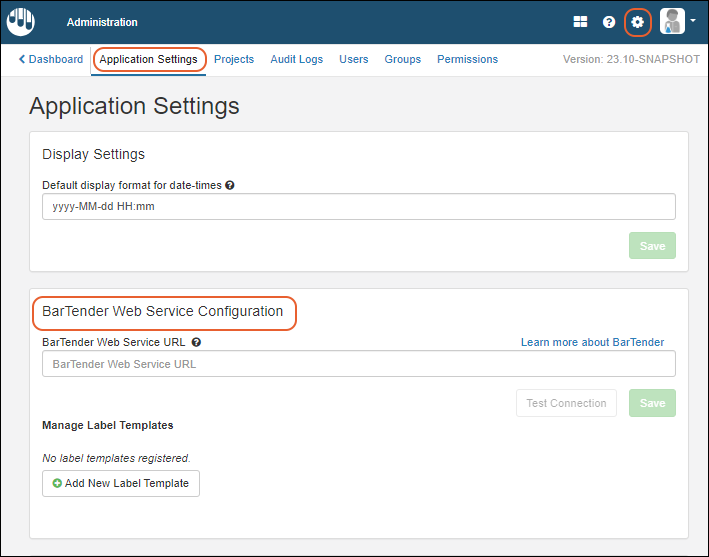Click Add New Label Template button
The width and height of the screenshot is (709, 557).
coord(121,483)
